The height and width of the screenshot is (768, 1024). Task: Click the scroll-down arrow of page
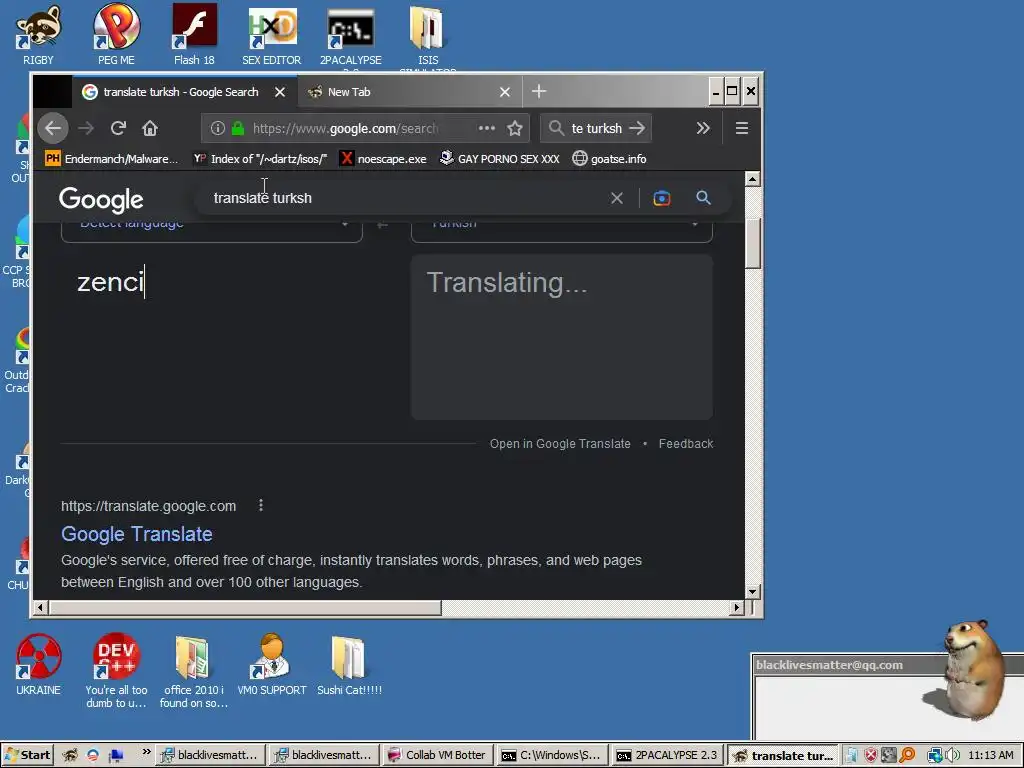[752, 592]
